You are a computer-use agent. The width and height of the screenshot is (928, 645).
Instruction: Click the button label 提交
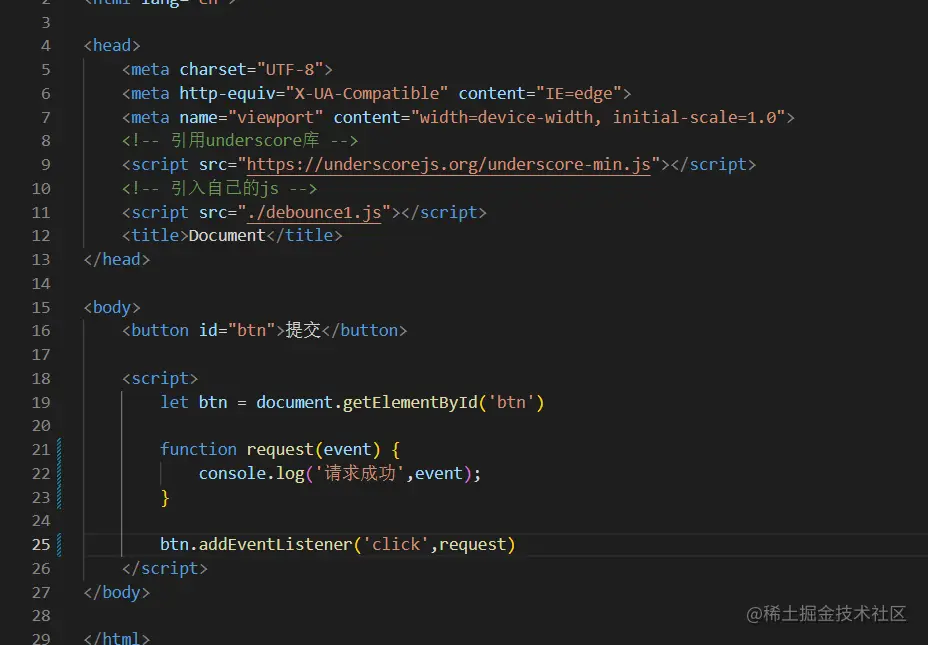point(303,330)
